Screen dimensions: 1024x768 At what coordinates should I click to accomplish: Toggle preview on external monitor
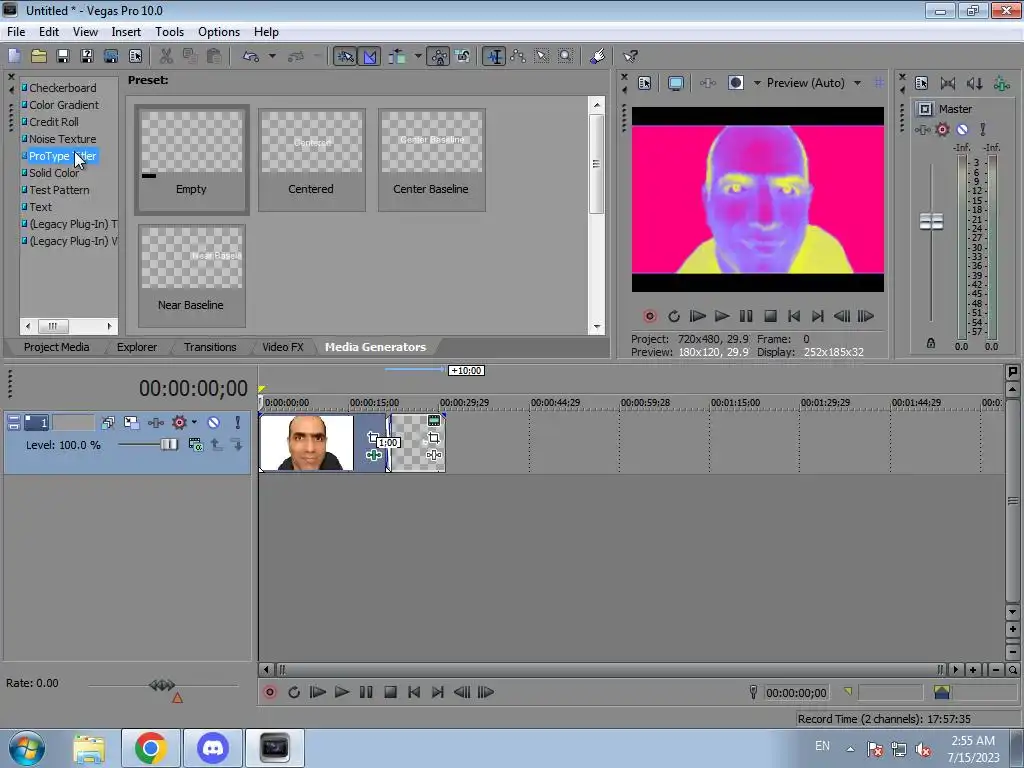pos(676,83)
